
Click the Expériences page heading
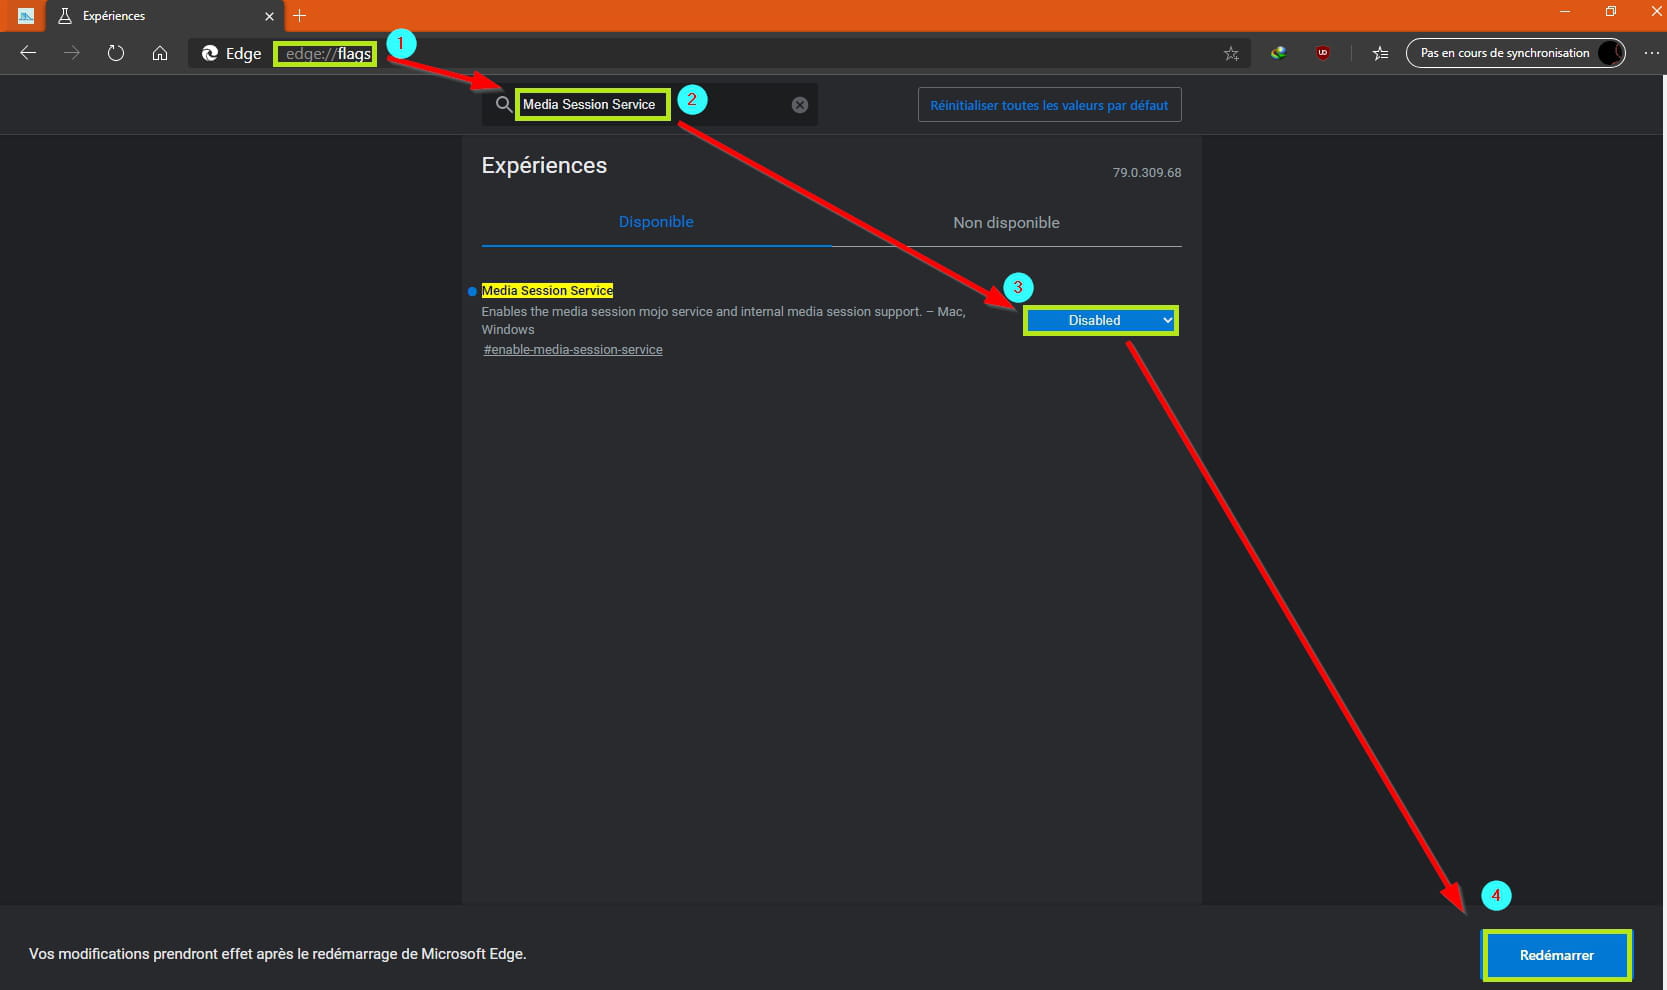544,166
